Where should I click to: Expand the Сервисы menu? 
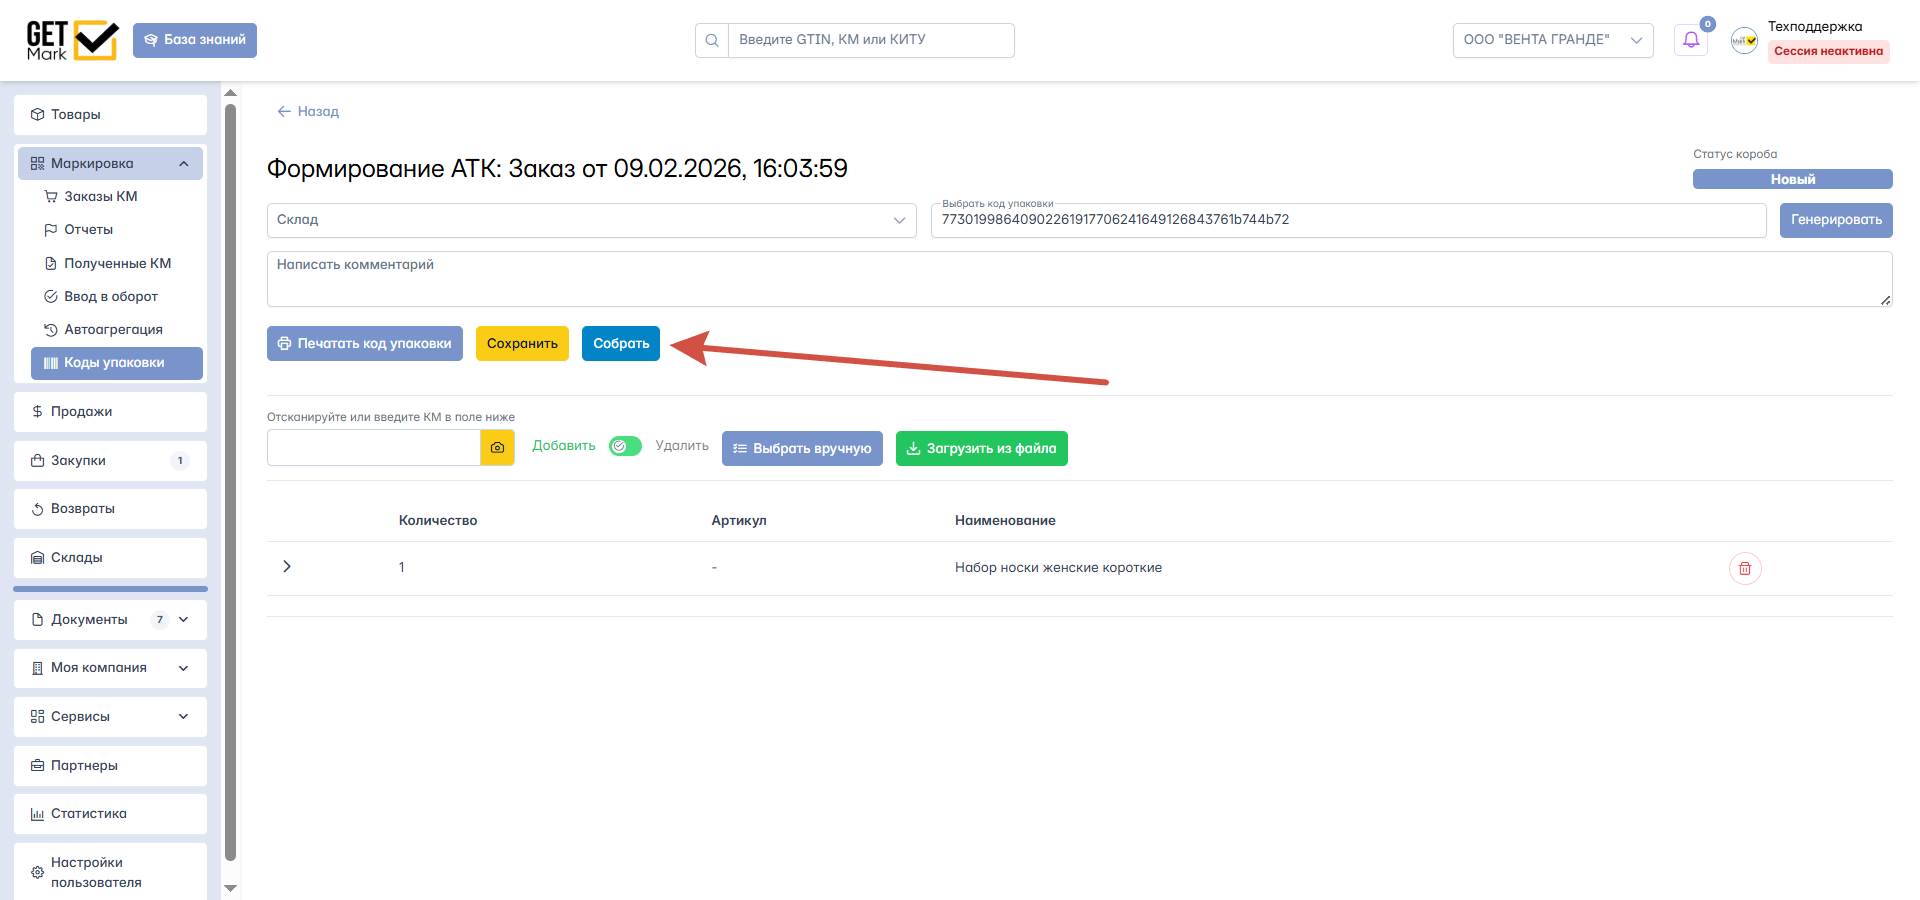(110, 717)
